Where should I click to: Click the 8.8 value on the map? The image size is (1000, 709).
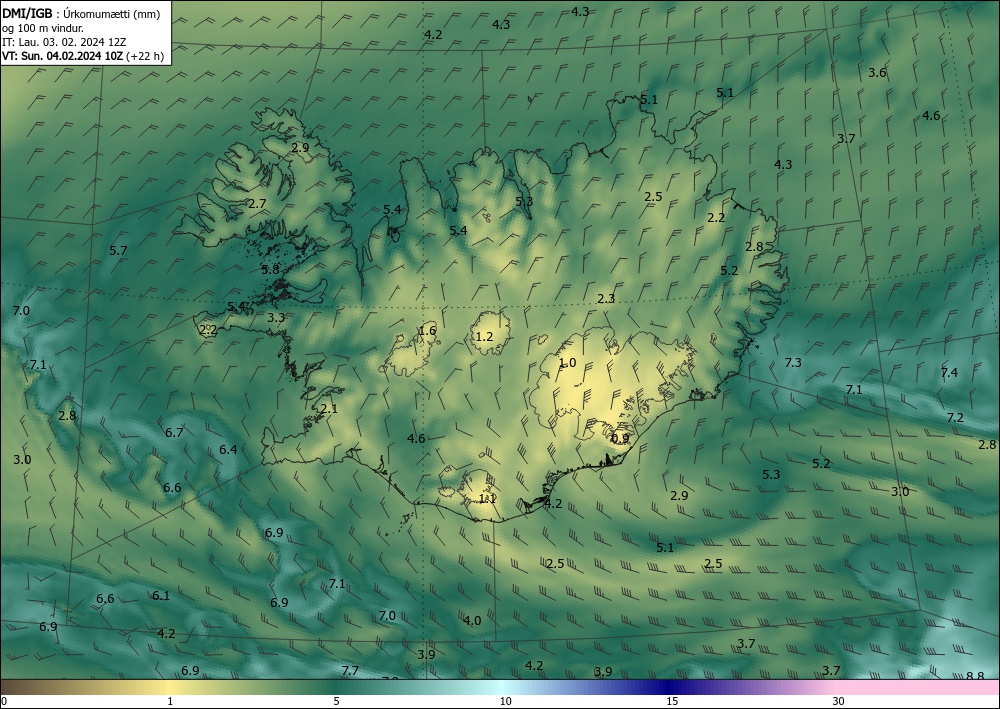(x=974, y=676)
